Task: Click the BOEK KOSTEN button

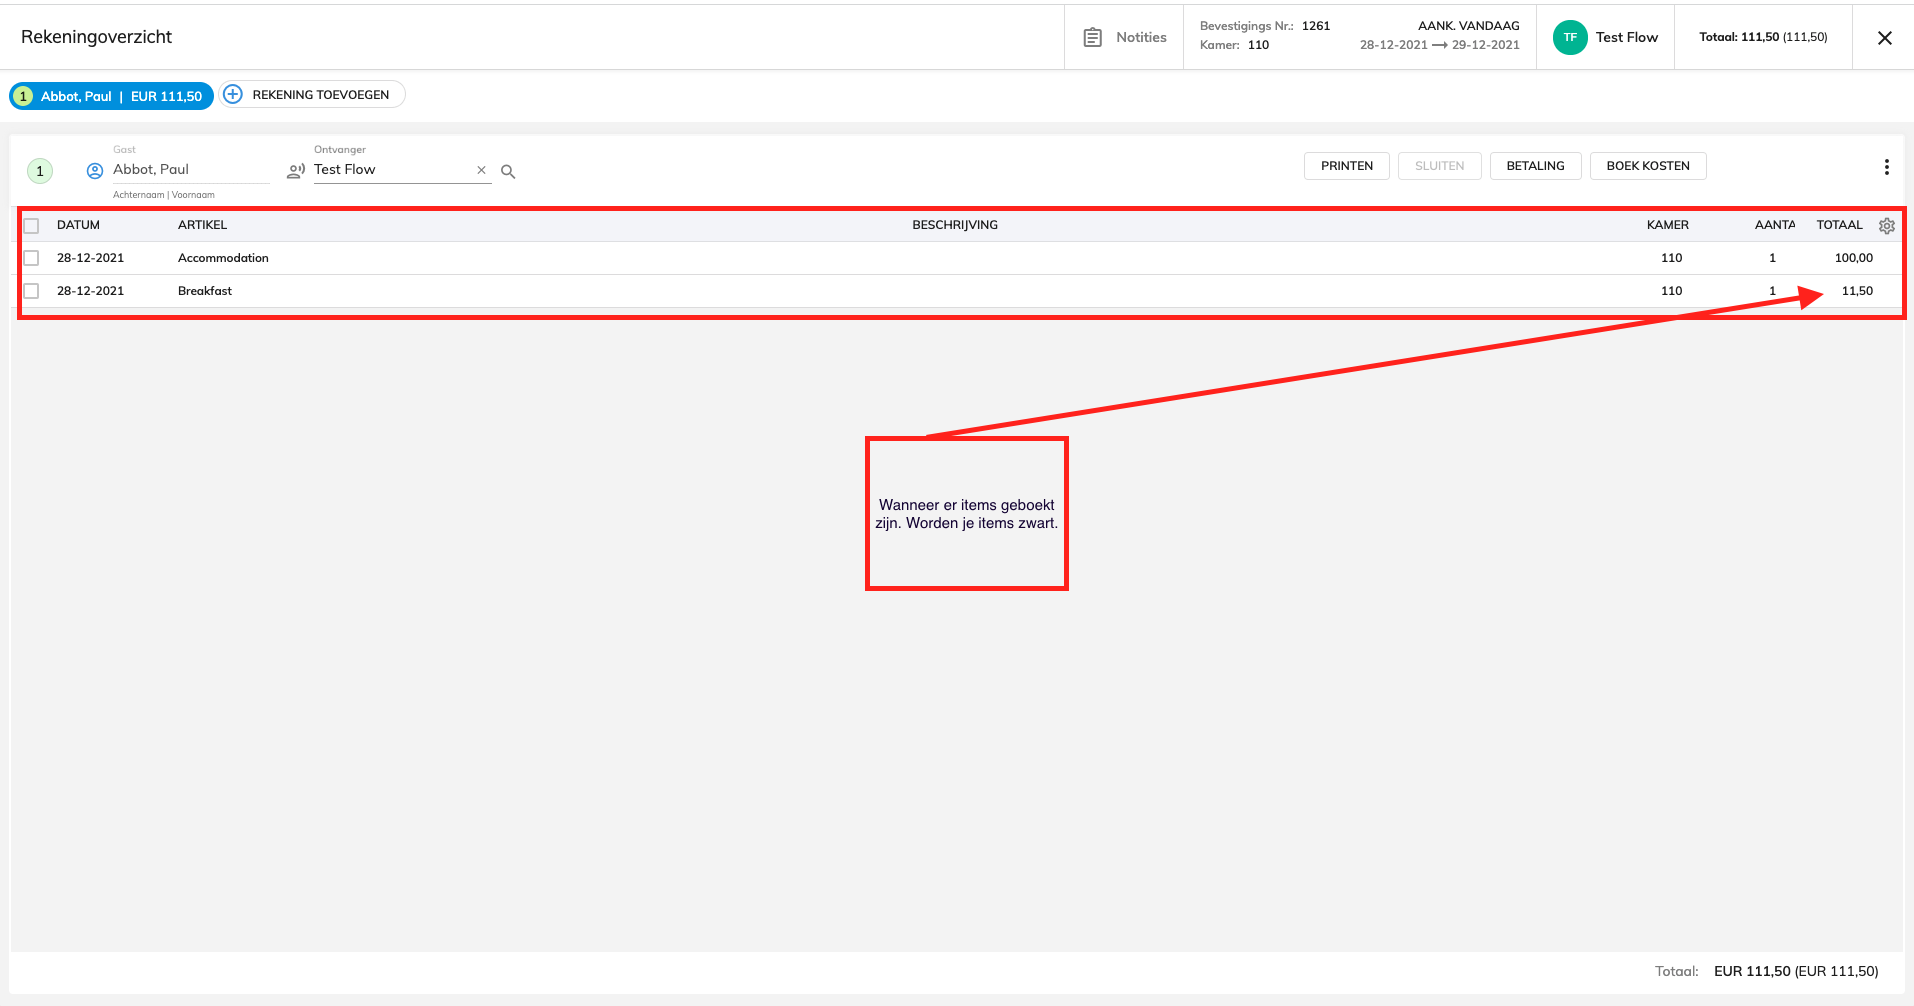Action: [x=1647, y=166]
